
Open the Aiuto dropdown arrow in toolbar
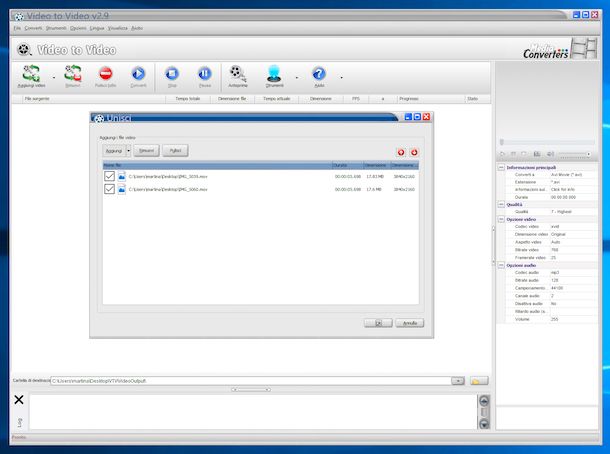tap(342, 77)
